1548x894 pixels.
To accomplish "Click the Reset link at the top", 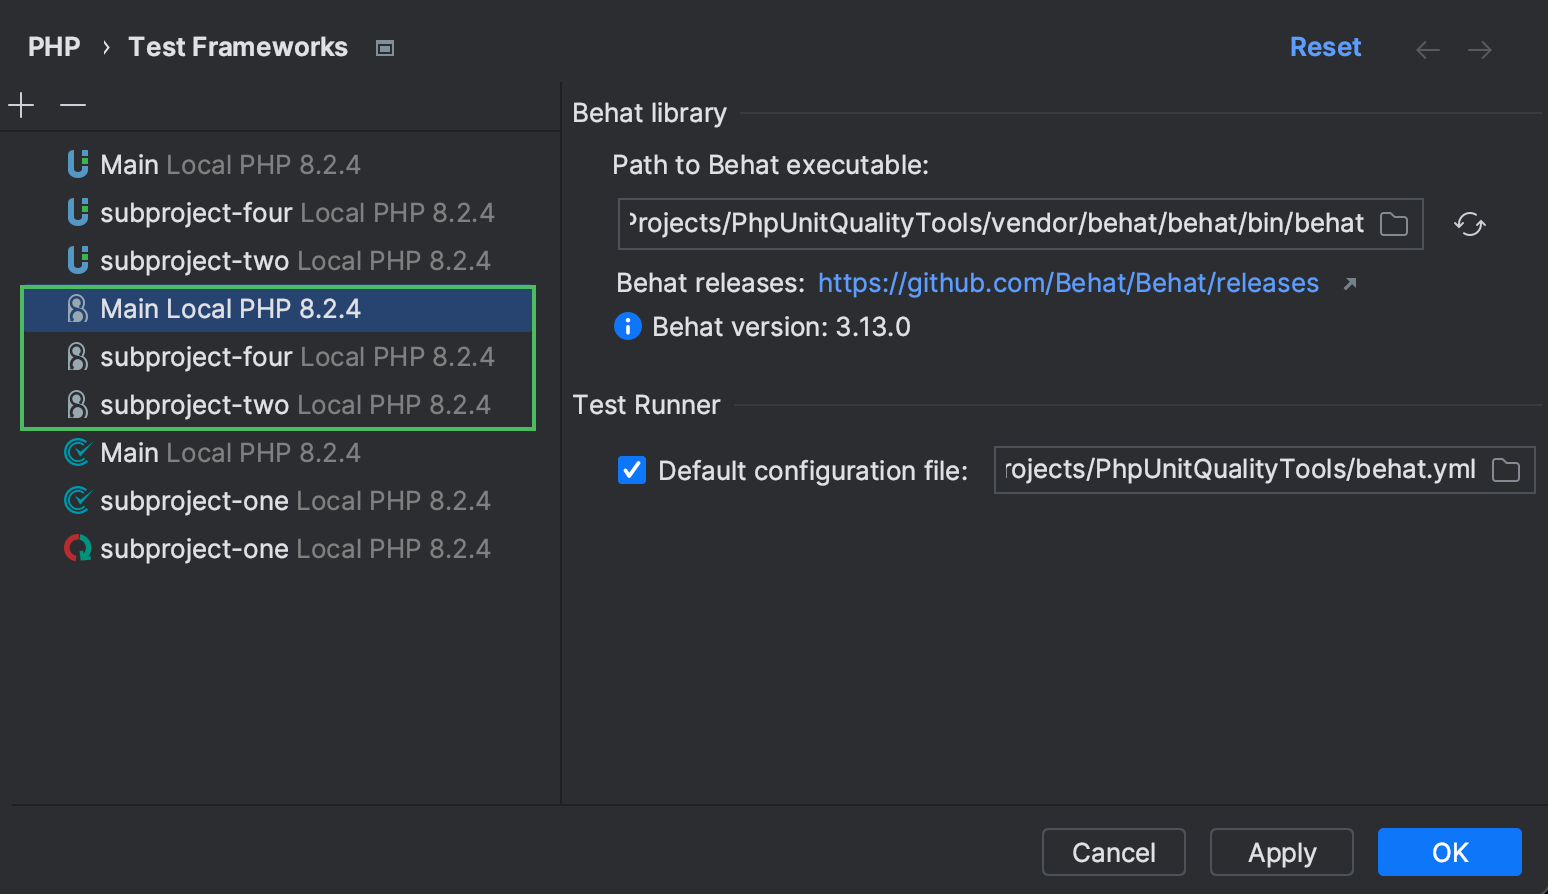I will pos(1325,46).
